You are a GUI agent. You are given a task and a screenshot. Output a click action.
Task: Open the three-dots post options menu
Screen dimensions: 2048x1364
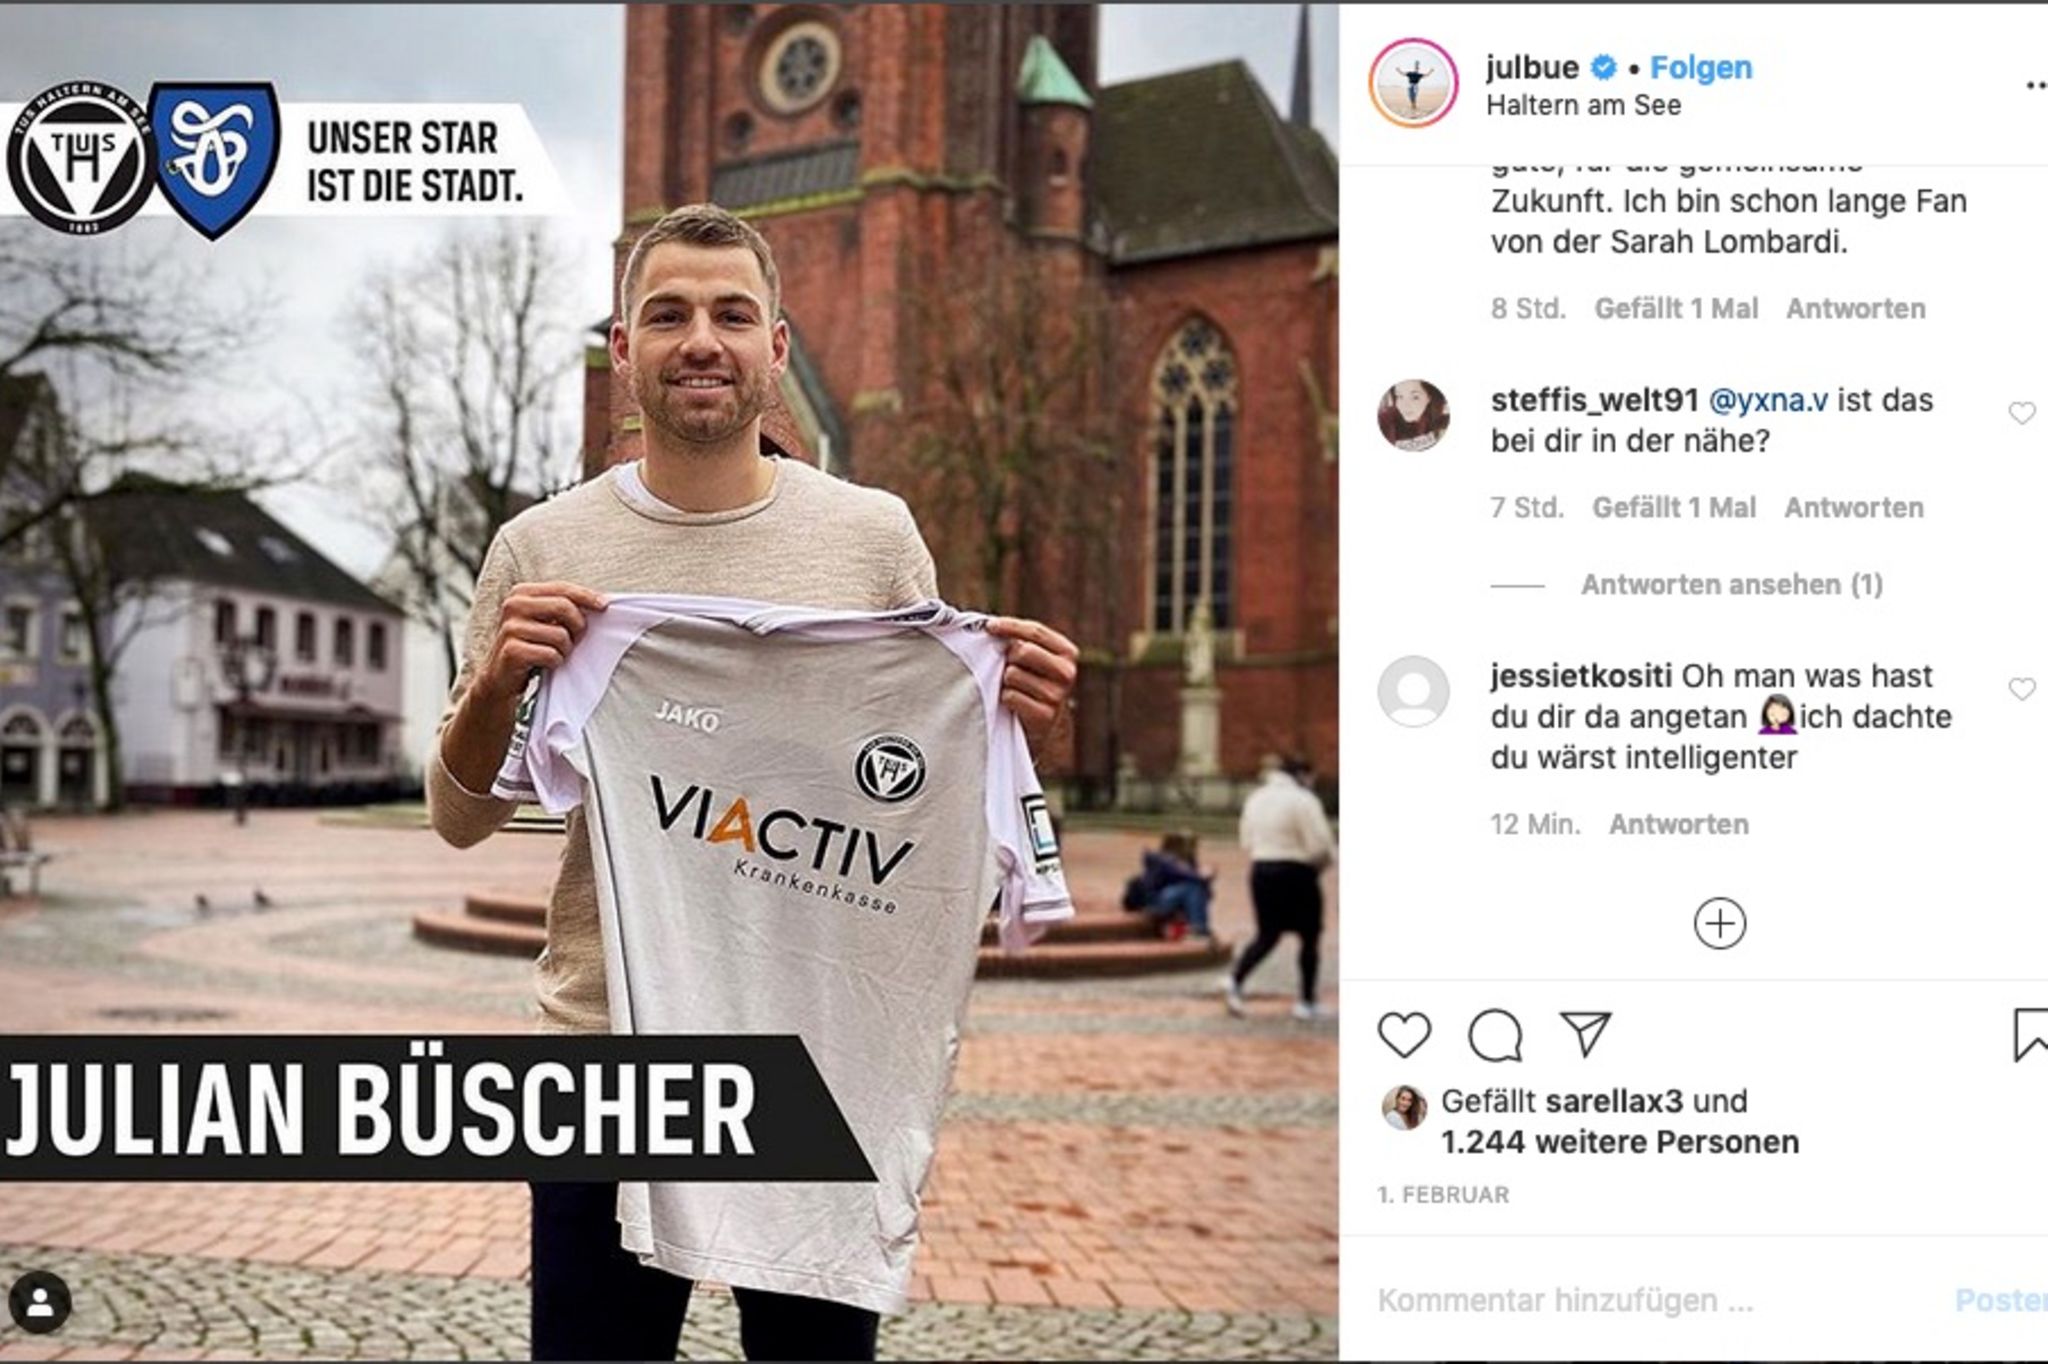pyautogui.click(x=2036, y=86)
